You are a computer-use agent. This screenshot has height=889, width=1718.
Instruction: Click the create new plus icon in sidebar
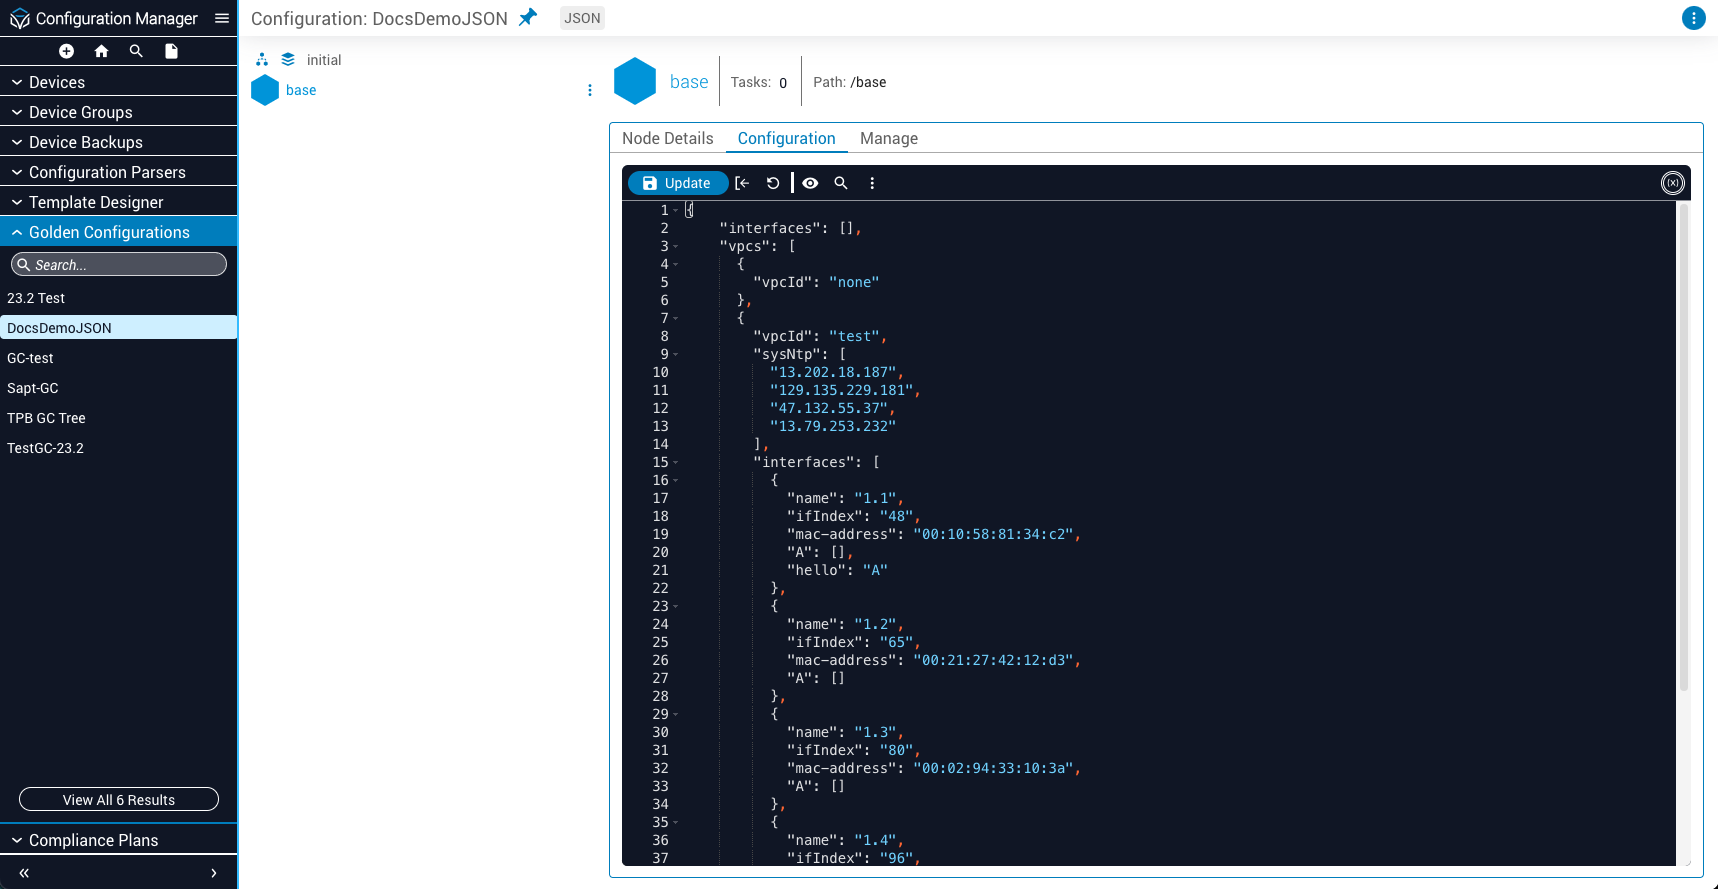tap(66, 51)
